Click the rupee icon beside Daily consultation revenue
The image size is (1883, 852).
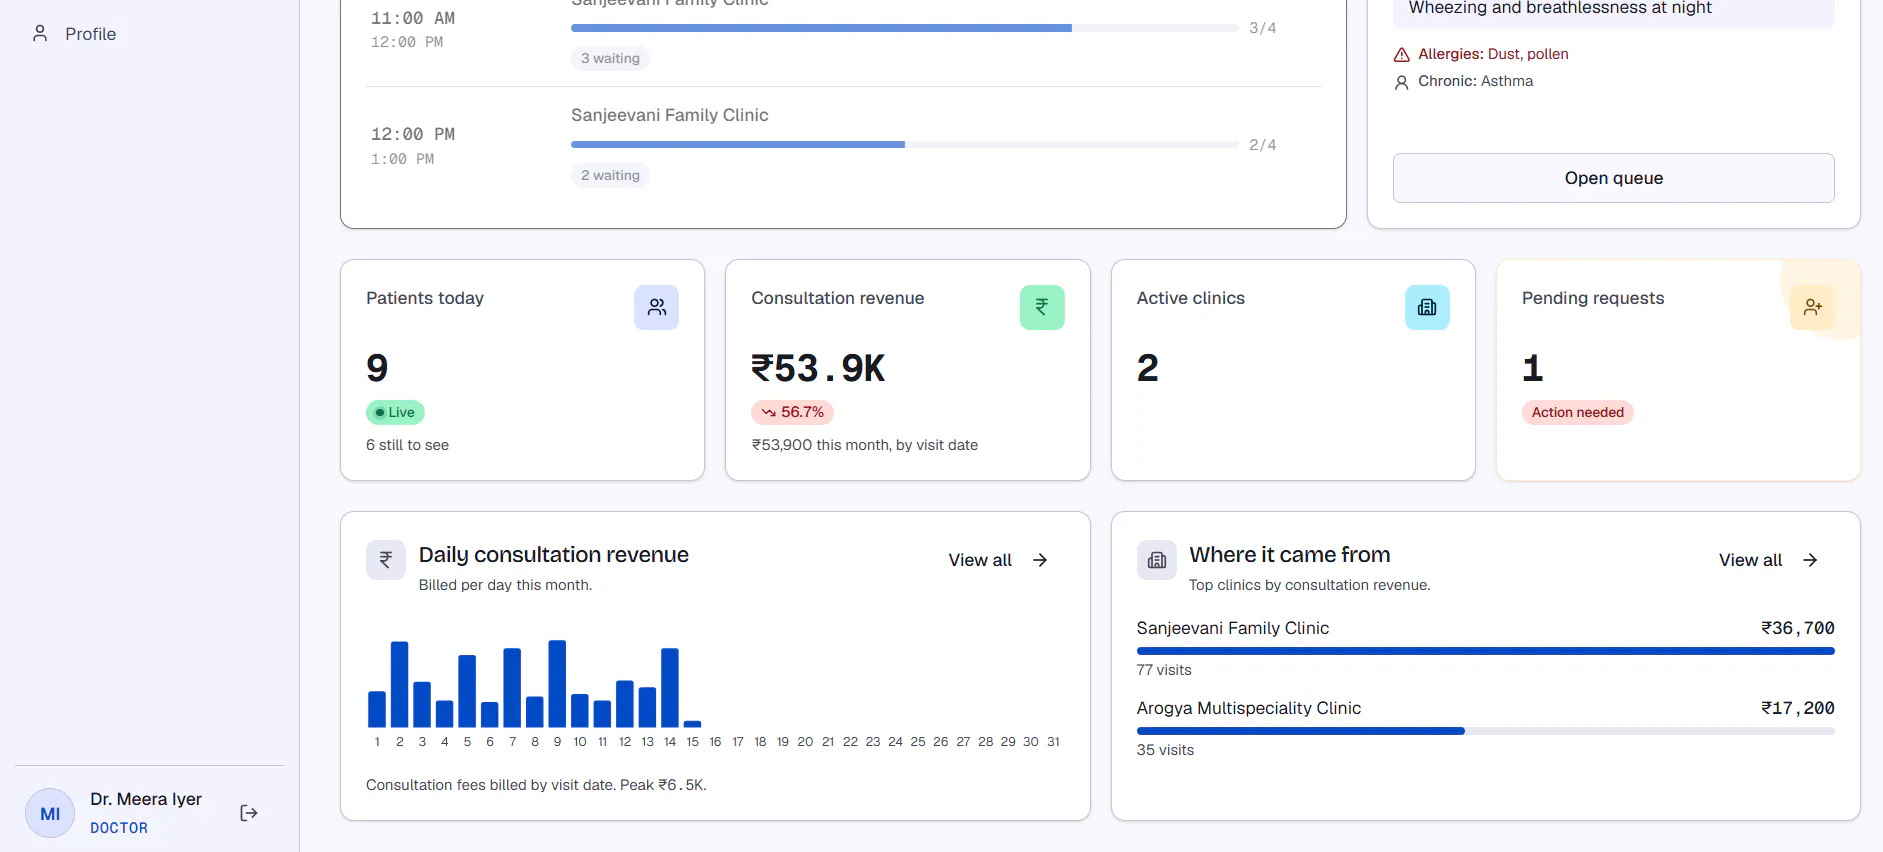[x=386, y=560]
